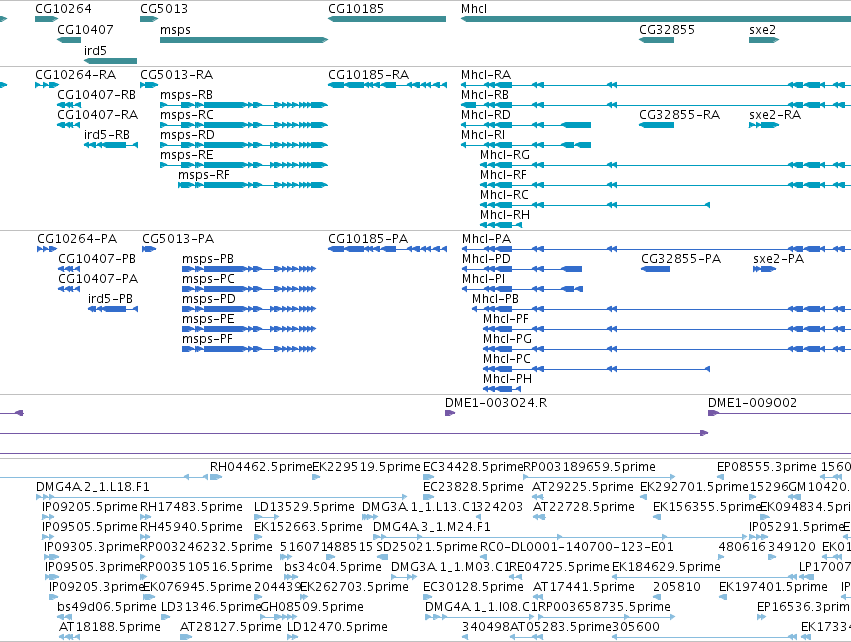
Task: Select protein msps-PF
Action: tap(249, 349)
